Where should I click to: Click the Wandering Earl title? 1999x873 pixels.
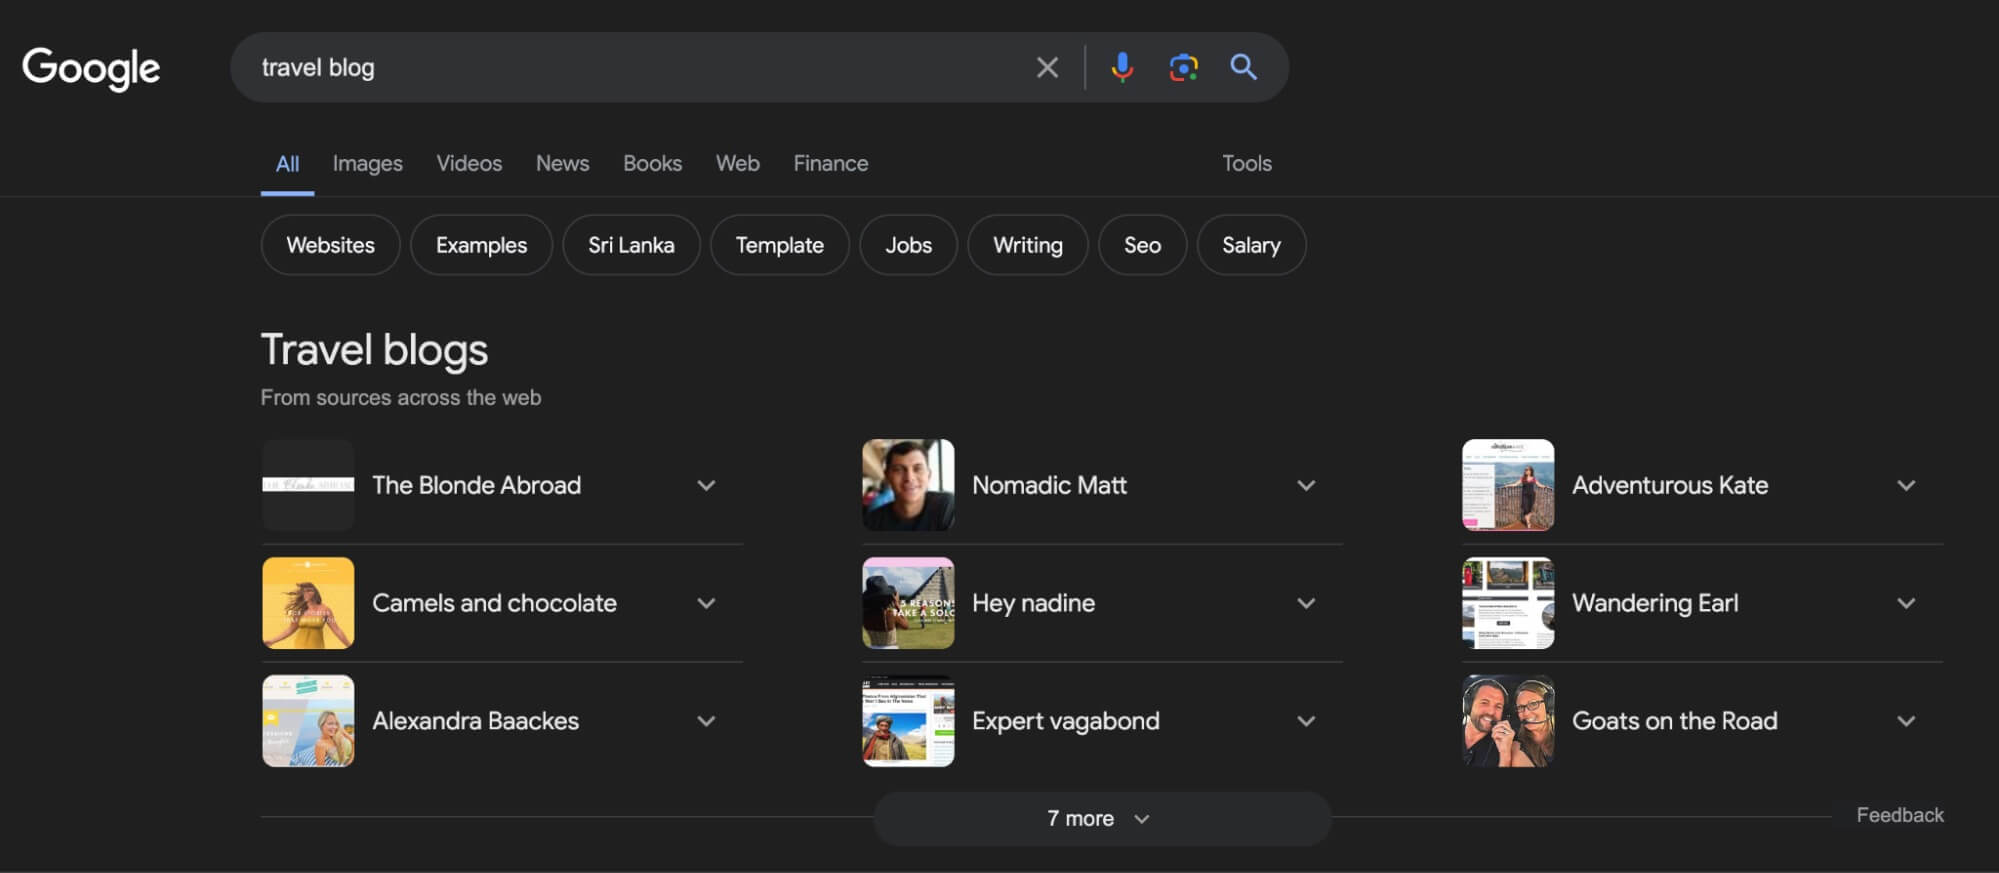[1655, 603]
